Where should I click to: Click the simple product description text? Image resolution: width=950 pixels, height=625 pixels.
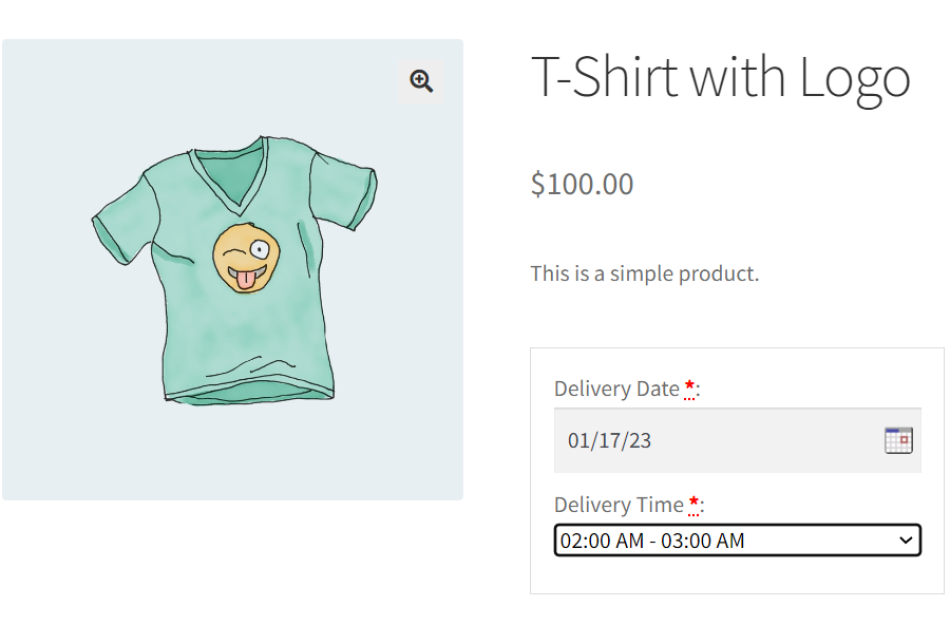(645, 272)
